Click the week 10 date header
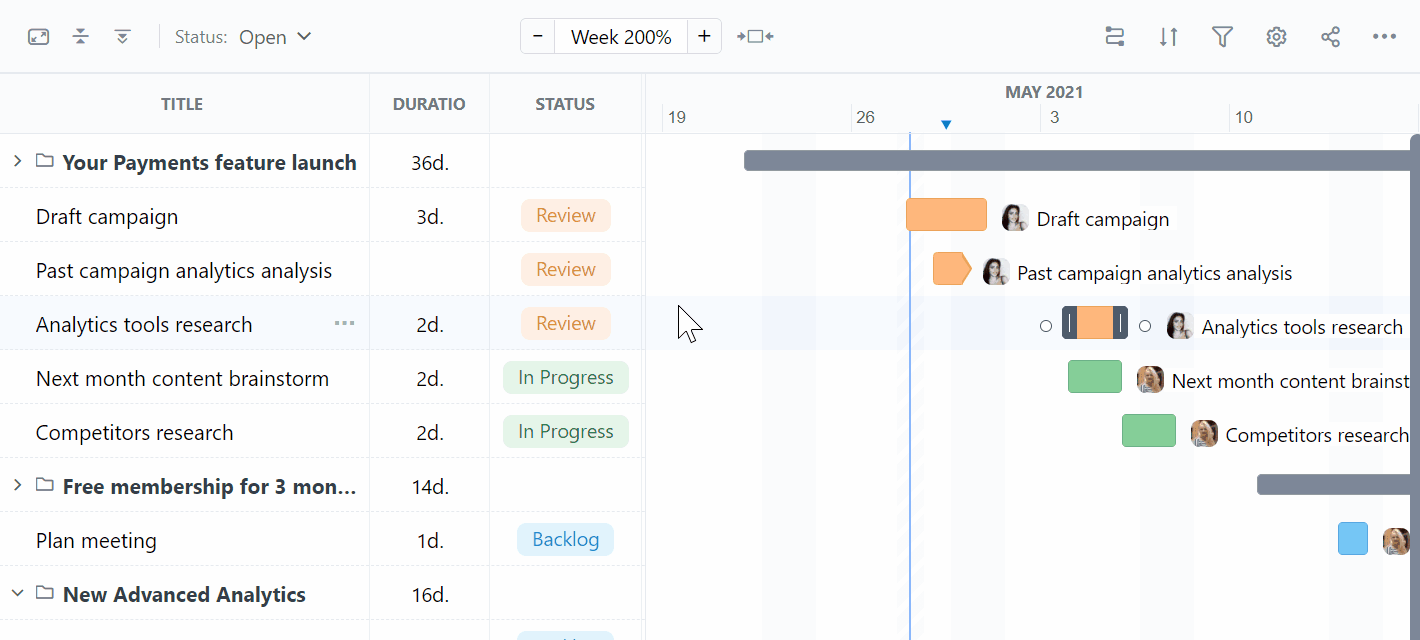Image resolution: width=1420 pixels, height=640 pixels. coord(1243,118)
